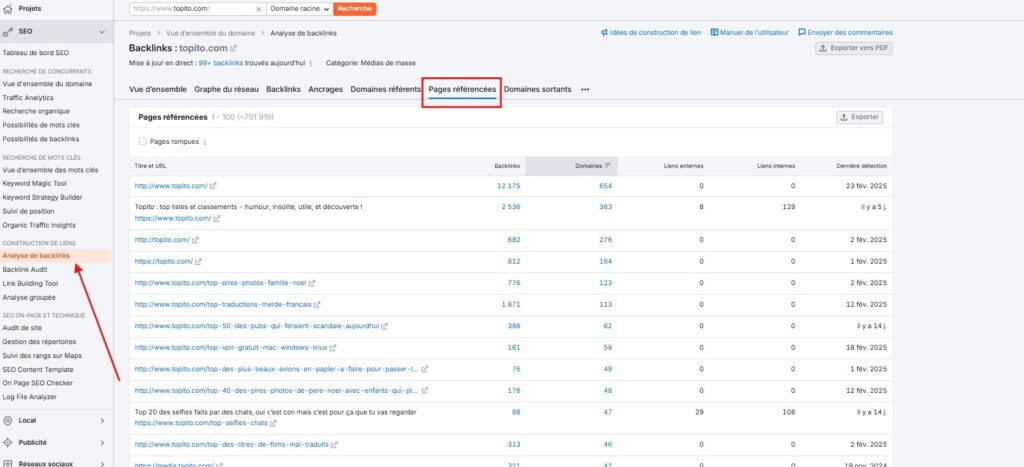Screen dimensions: 1024x467
Task: Open Analyse groupée in sidebar
Action: [x=29, y=297]
